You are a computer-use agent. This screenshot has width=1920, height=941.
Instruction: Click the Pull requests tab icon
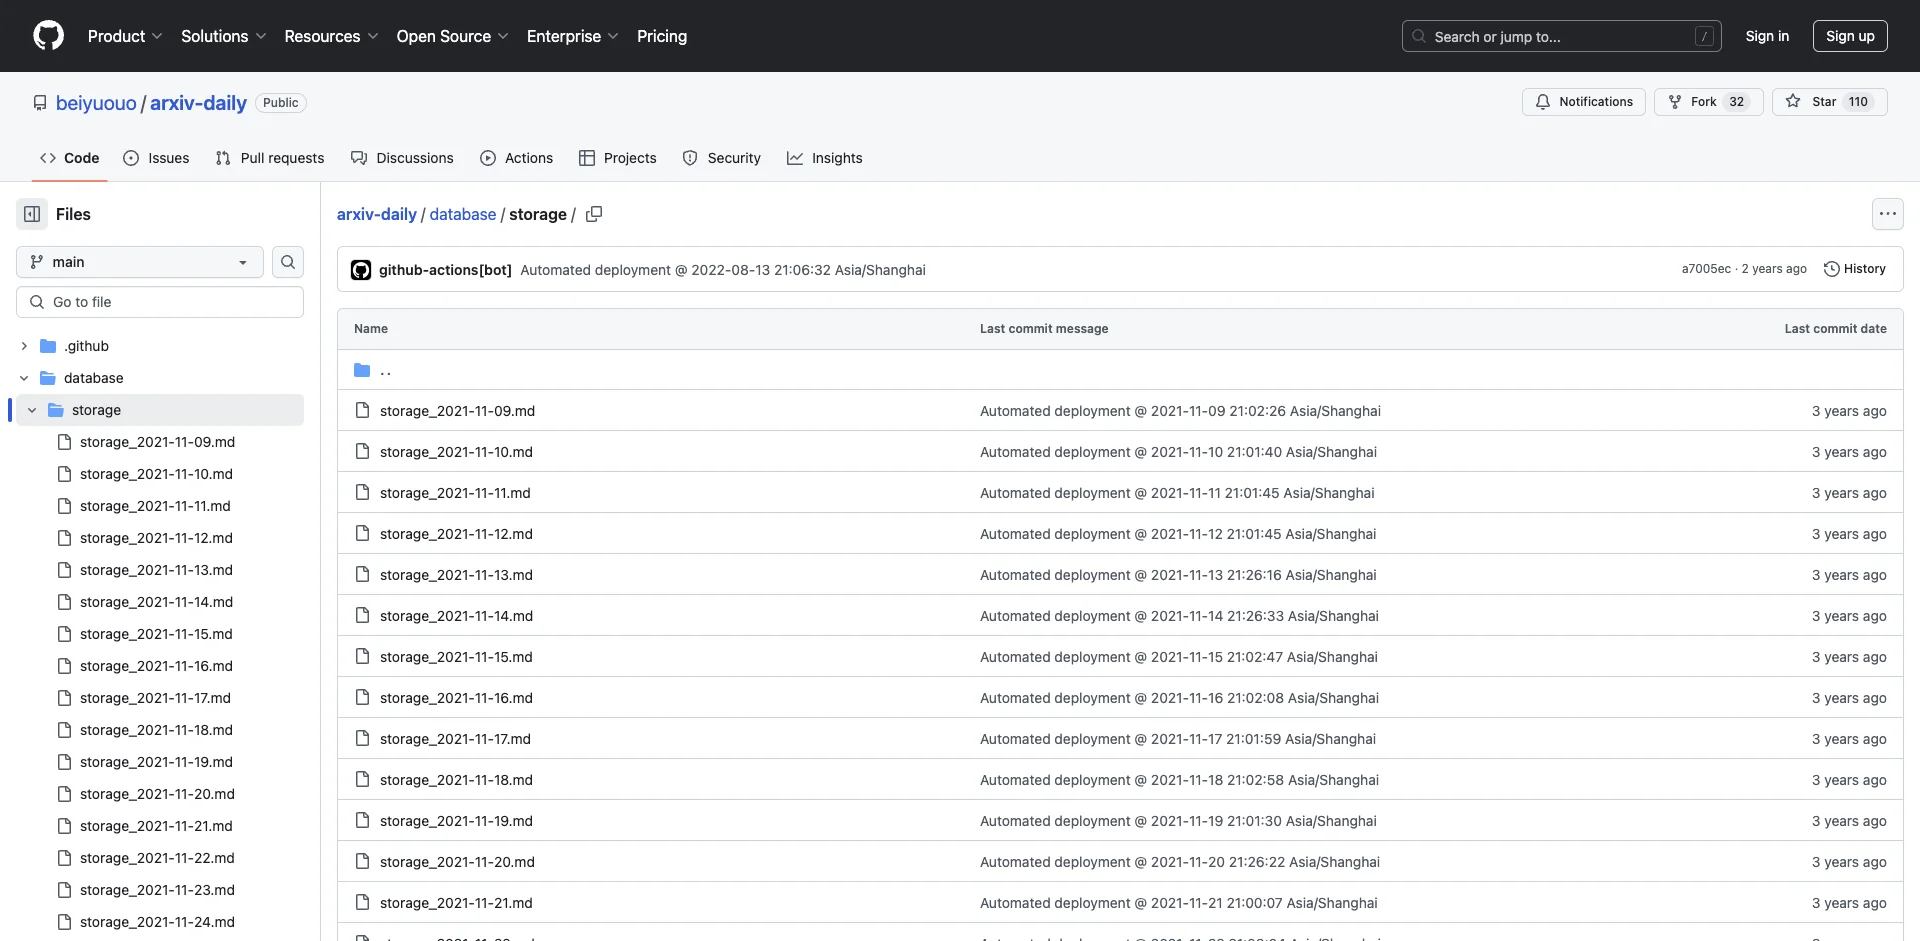click(x=223, y=158)
